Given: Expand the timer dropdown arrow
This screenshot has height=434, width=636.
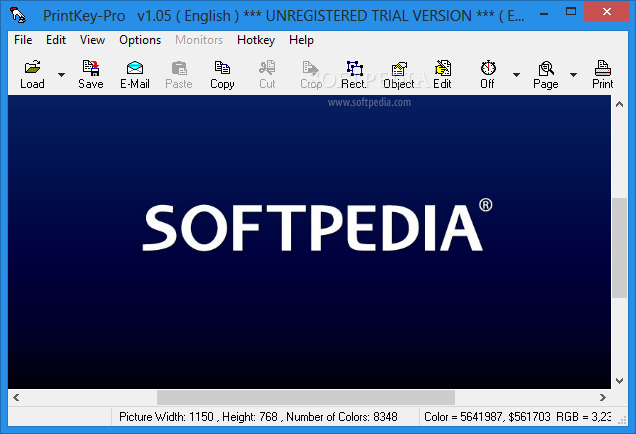Looking at the screenshot, I should coord(516,75).
